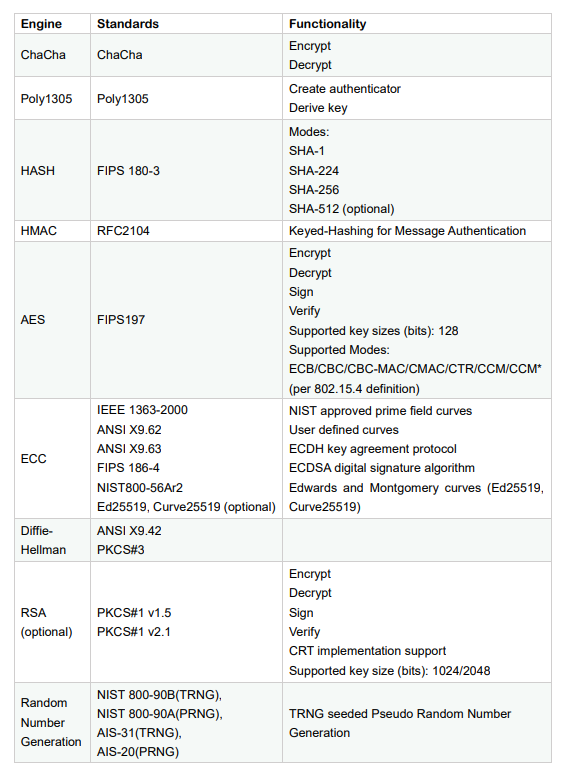Click the AIS-31(TRNG) standard text

point(139,733)
